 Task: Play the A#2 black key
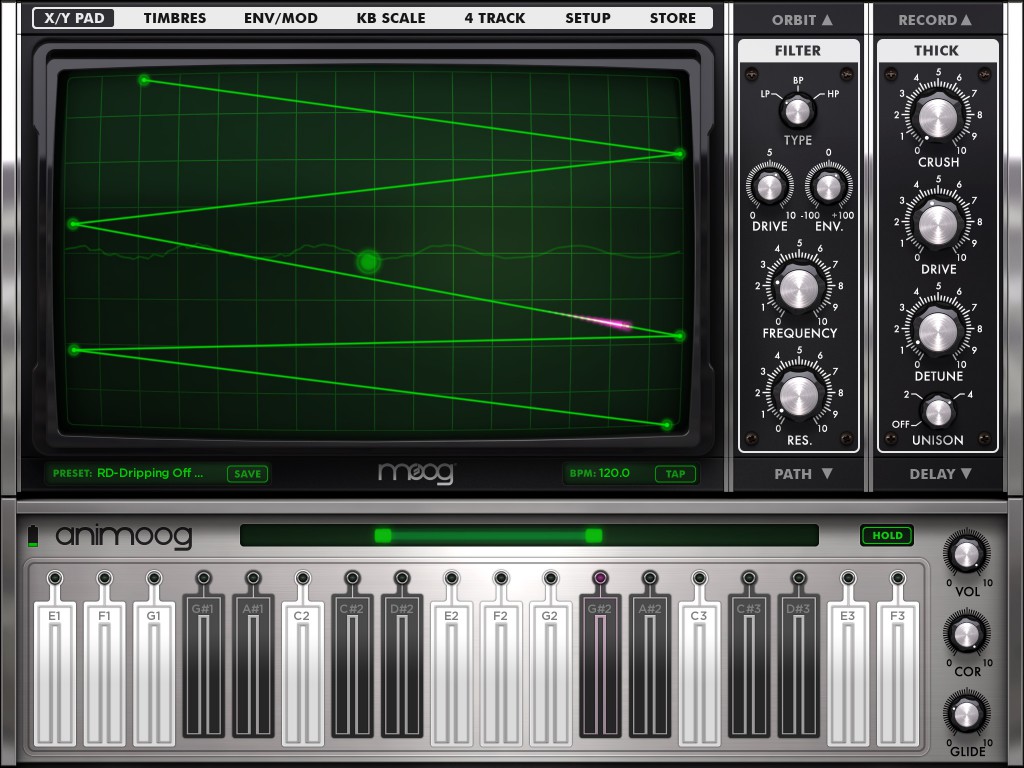(650, 666)
